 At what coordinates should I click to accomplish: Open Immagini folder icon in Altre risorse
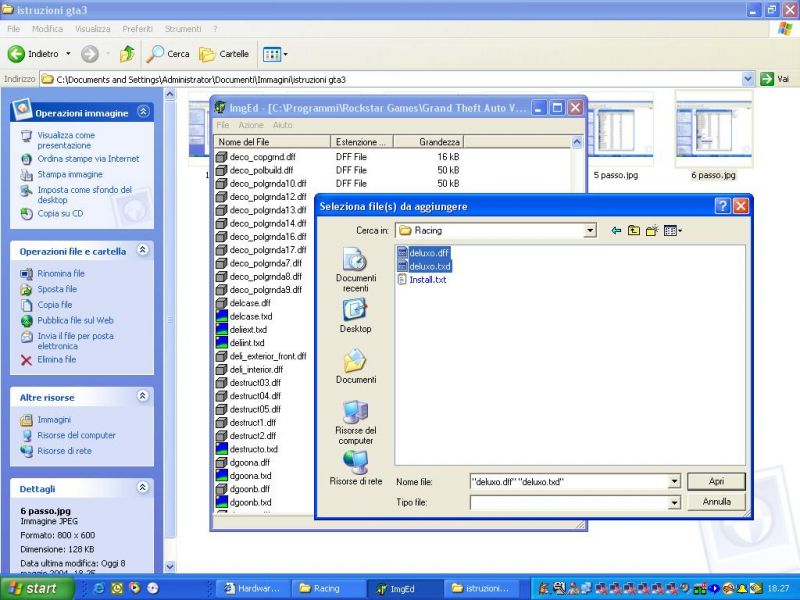[x=26, y=420]
